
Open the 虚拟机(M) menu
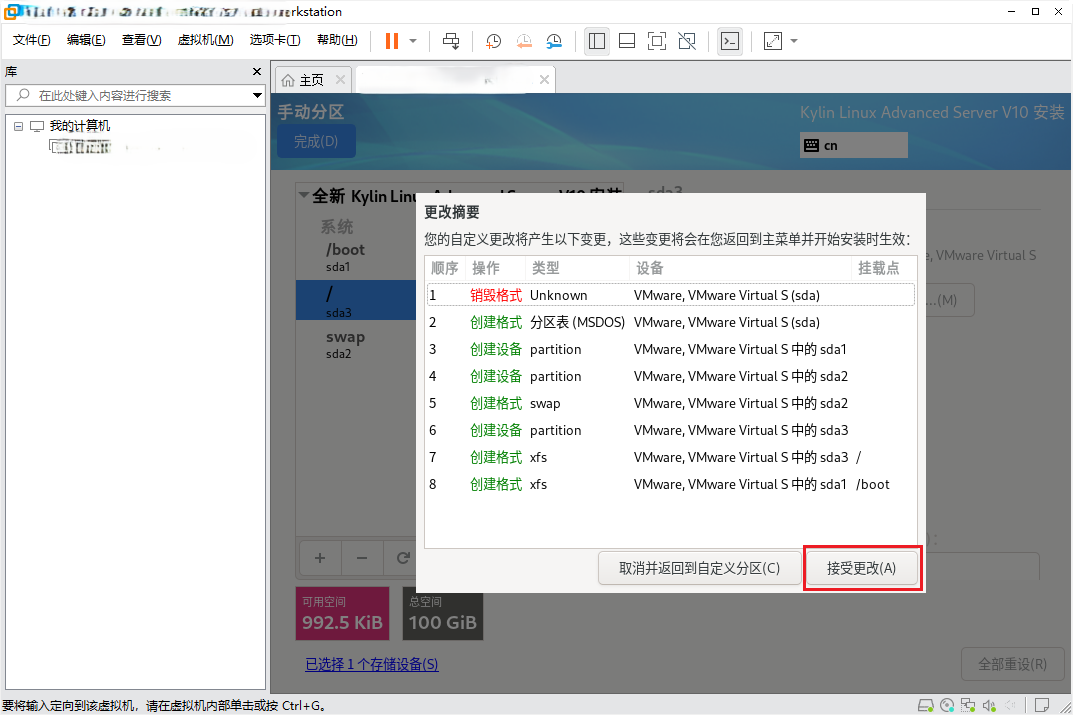205,40
